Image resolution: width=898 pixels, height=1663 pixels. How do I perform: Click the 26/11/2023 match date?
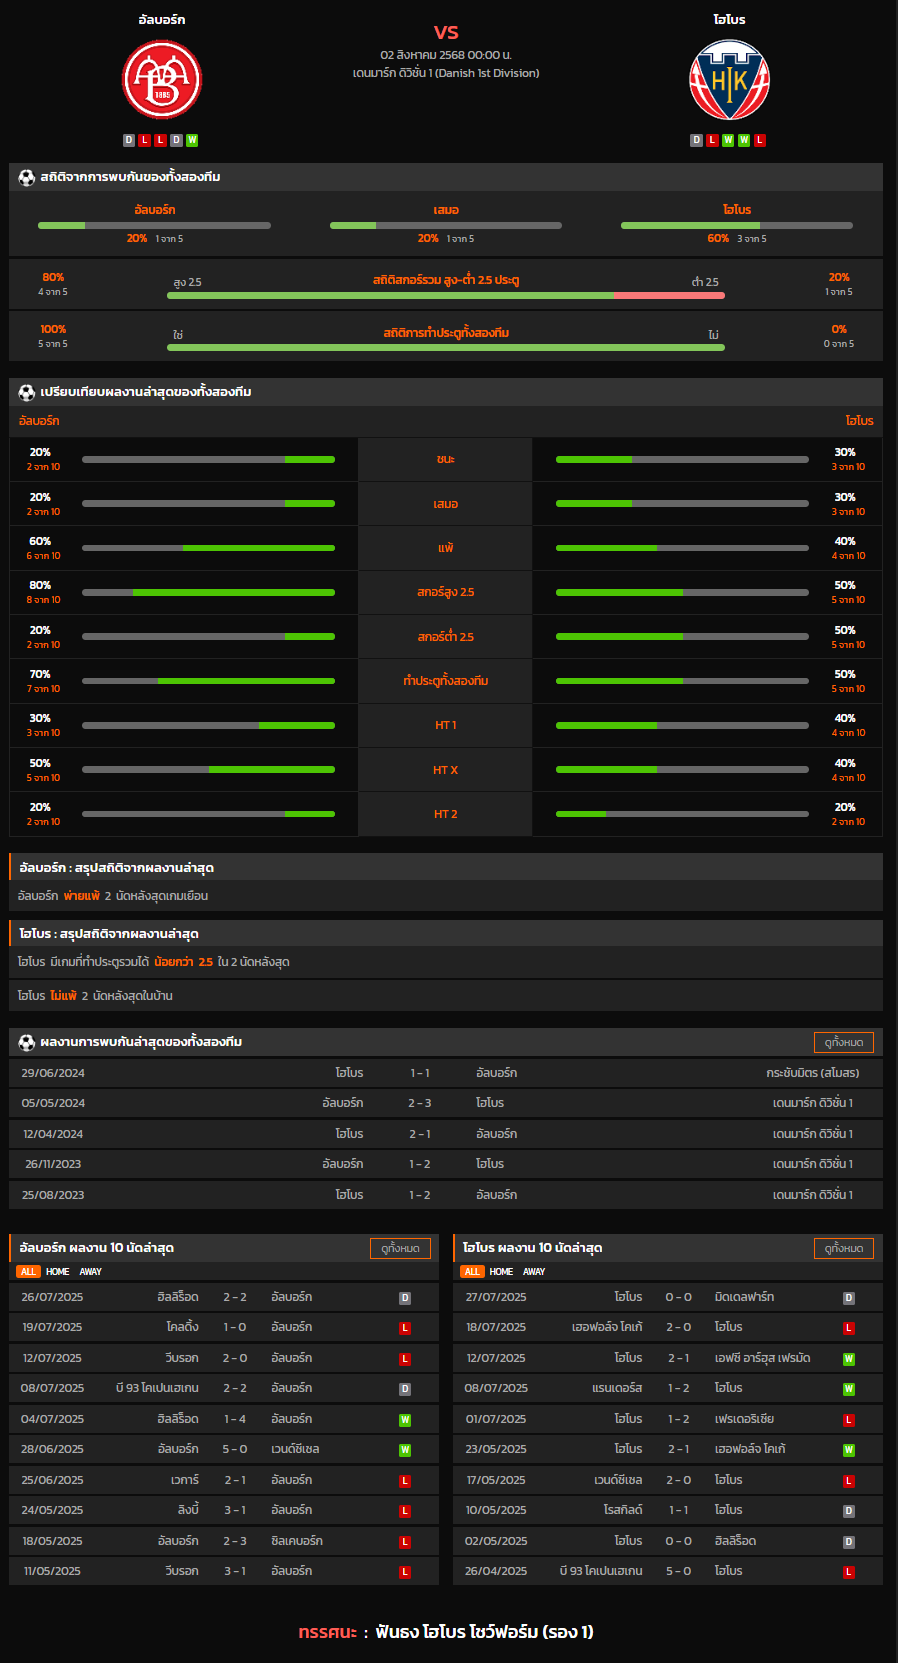[x=53, y=1164]
